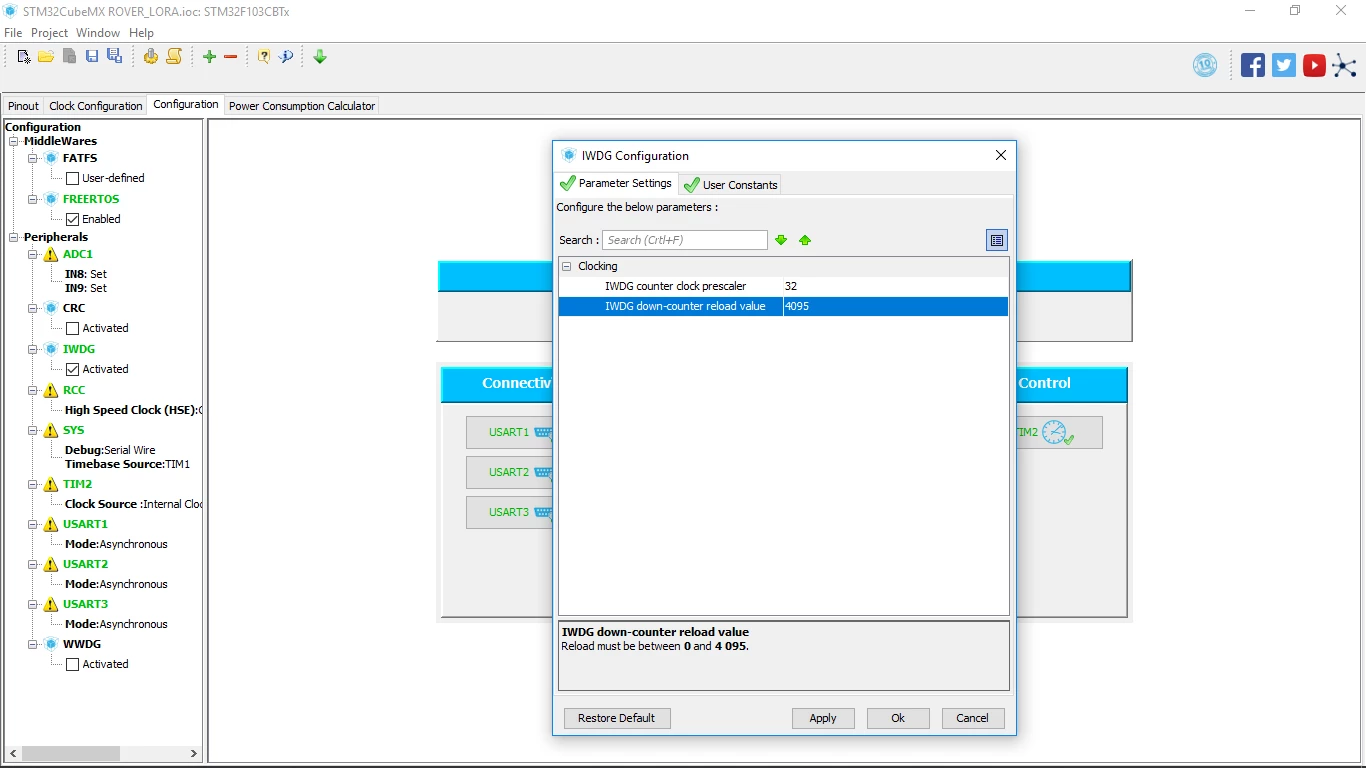Viewport: 1366px width, 768px height.
Task: Collapse the MiddleWares tree node
Action: click(14, 142)
